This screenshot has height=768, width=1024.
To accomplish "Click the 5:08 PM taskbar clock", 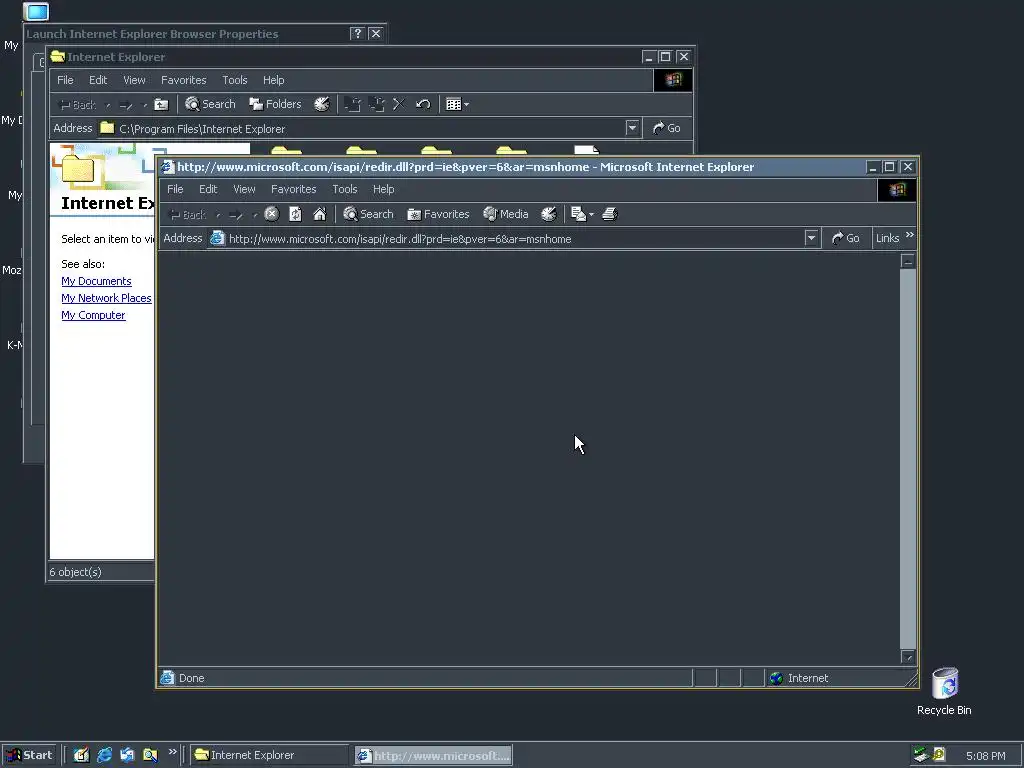I will (985, 756).
